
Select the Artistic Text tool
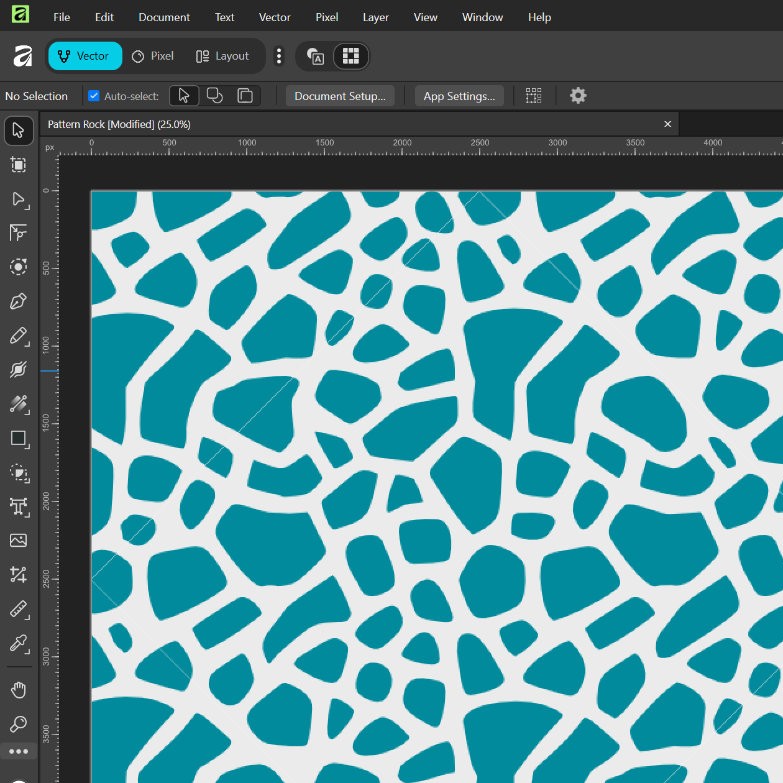(18, 506)
